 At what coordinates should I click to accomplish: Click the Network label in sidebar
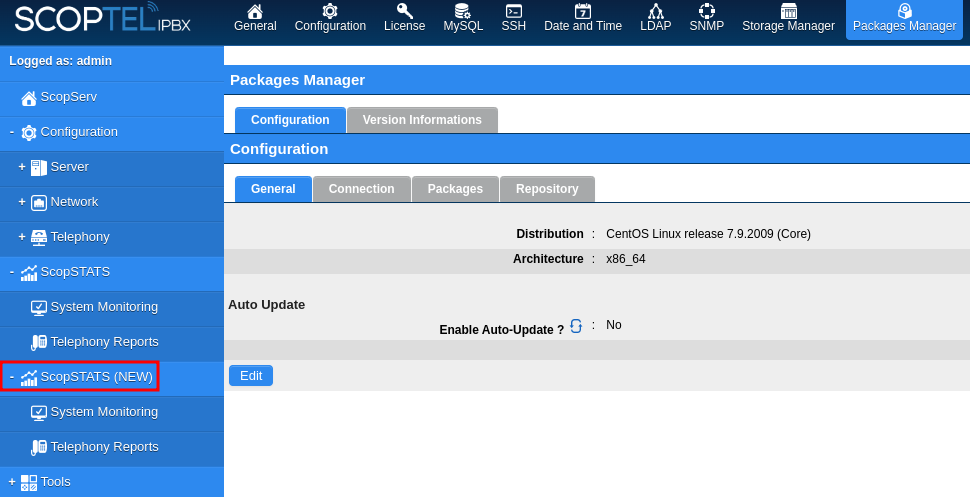74,202
